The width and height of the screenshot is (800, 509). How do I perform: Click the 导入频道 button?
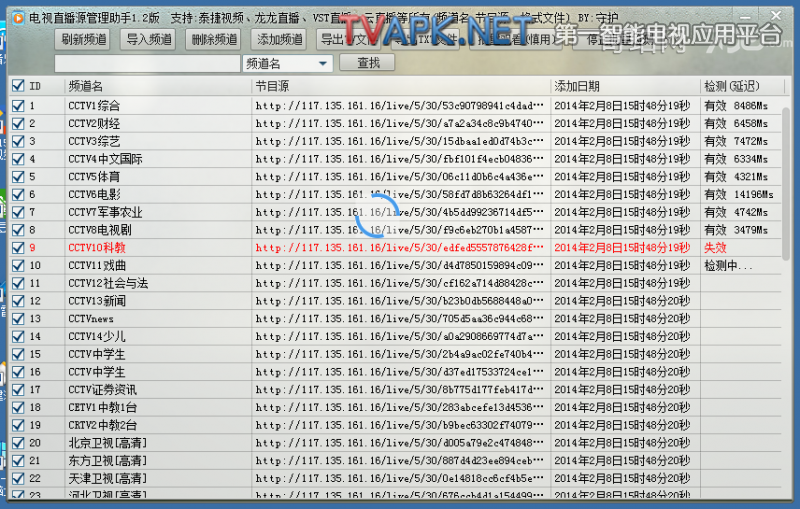click(148, 39)
